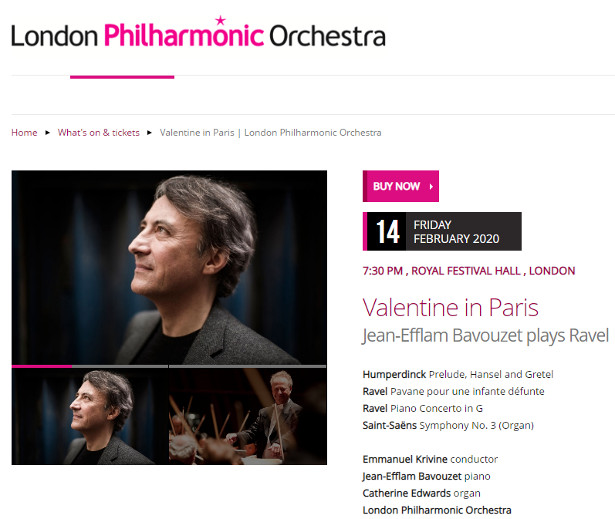Click Jean-Efflam Bavouzet piano performer name
615x519 pixels.
[412, 476]
